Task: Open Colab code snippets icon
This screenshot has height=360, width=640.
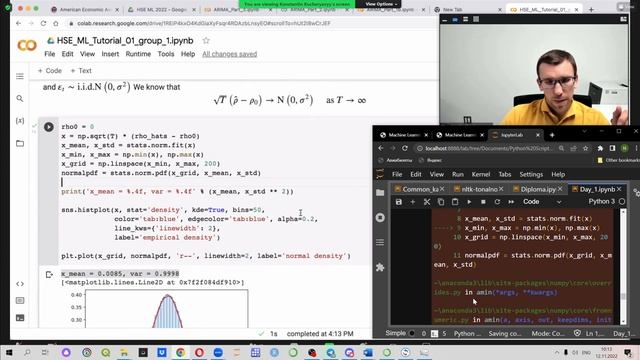Action: (20, 284)
